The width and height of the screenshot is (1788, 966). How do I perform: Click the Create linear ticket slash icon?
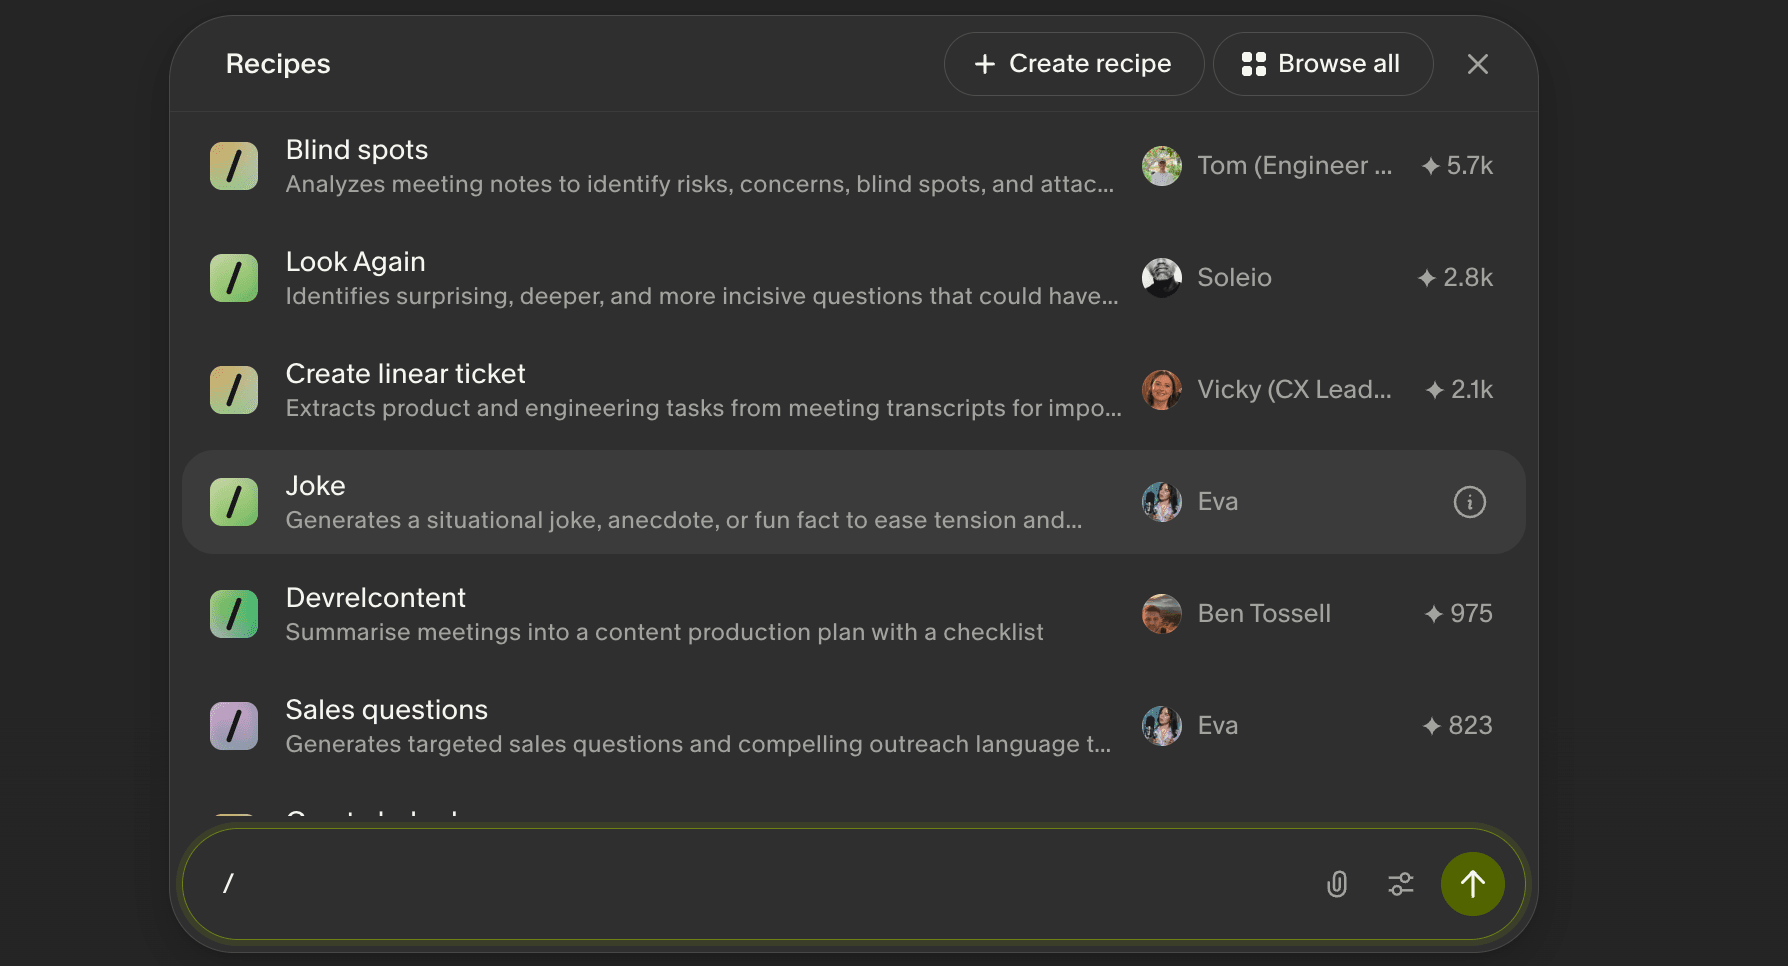coord(234,390)
